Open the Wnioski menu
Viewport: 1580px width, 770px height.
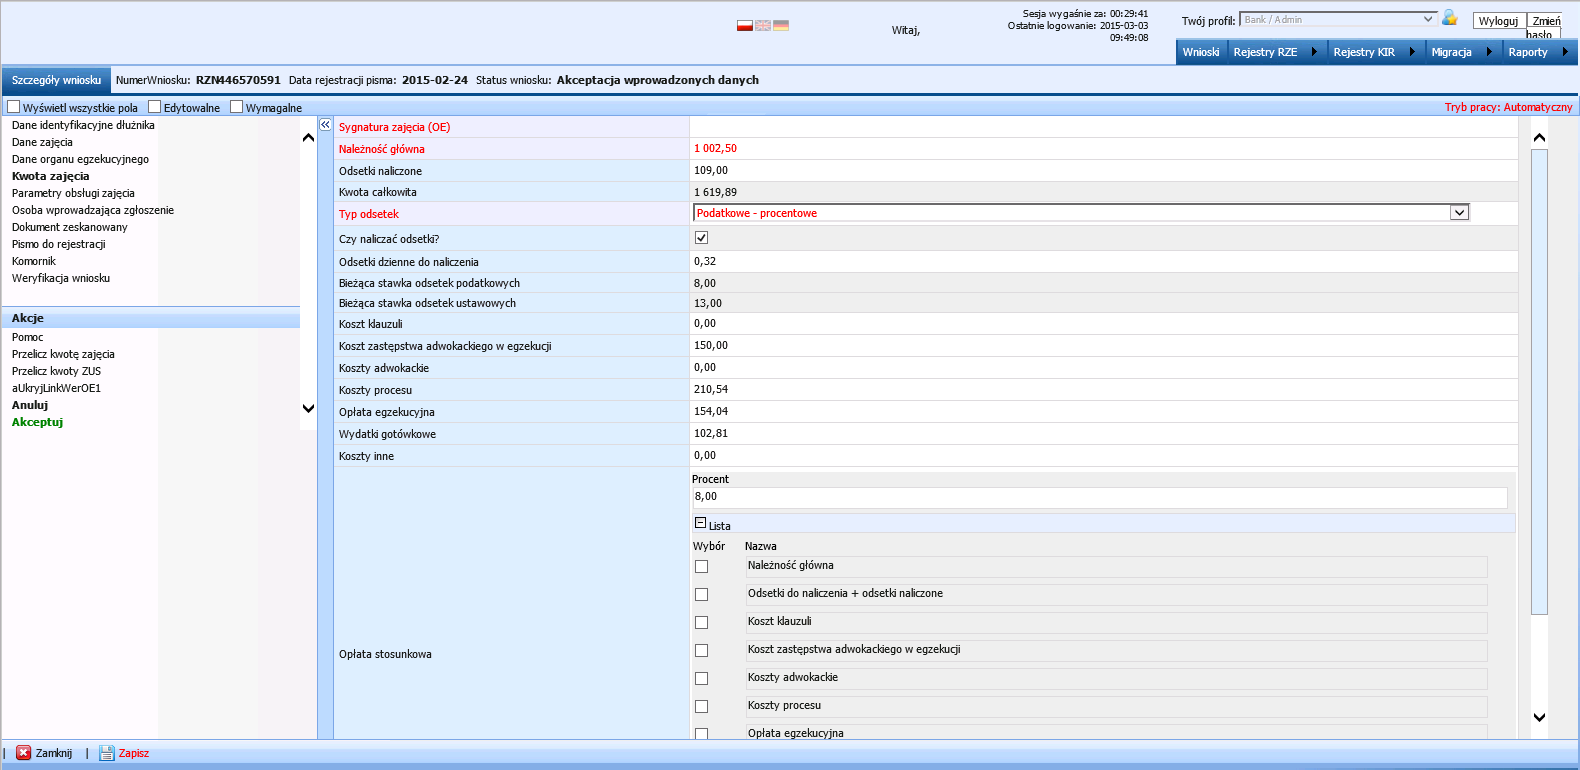pyautogui.click(x=1201, y=52)
